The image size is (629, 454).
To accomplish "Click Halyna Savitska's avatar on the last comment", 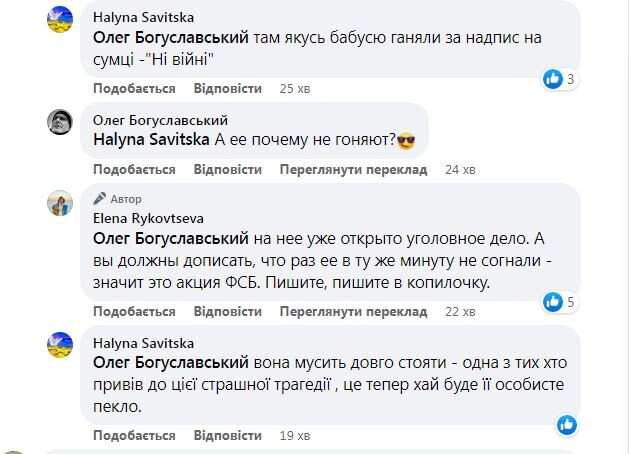I will (x=61, y=345).
